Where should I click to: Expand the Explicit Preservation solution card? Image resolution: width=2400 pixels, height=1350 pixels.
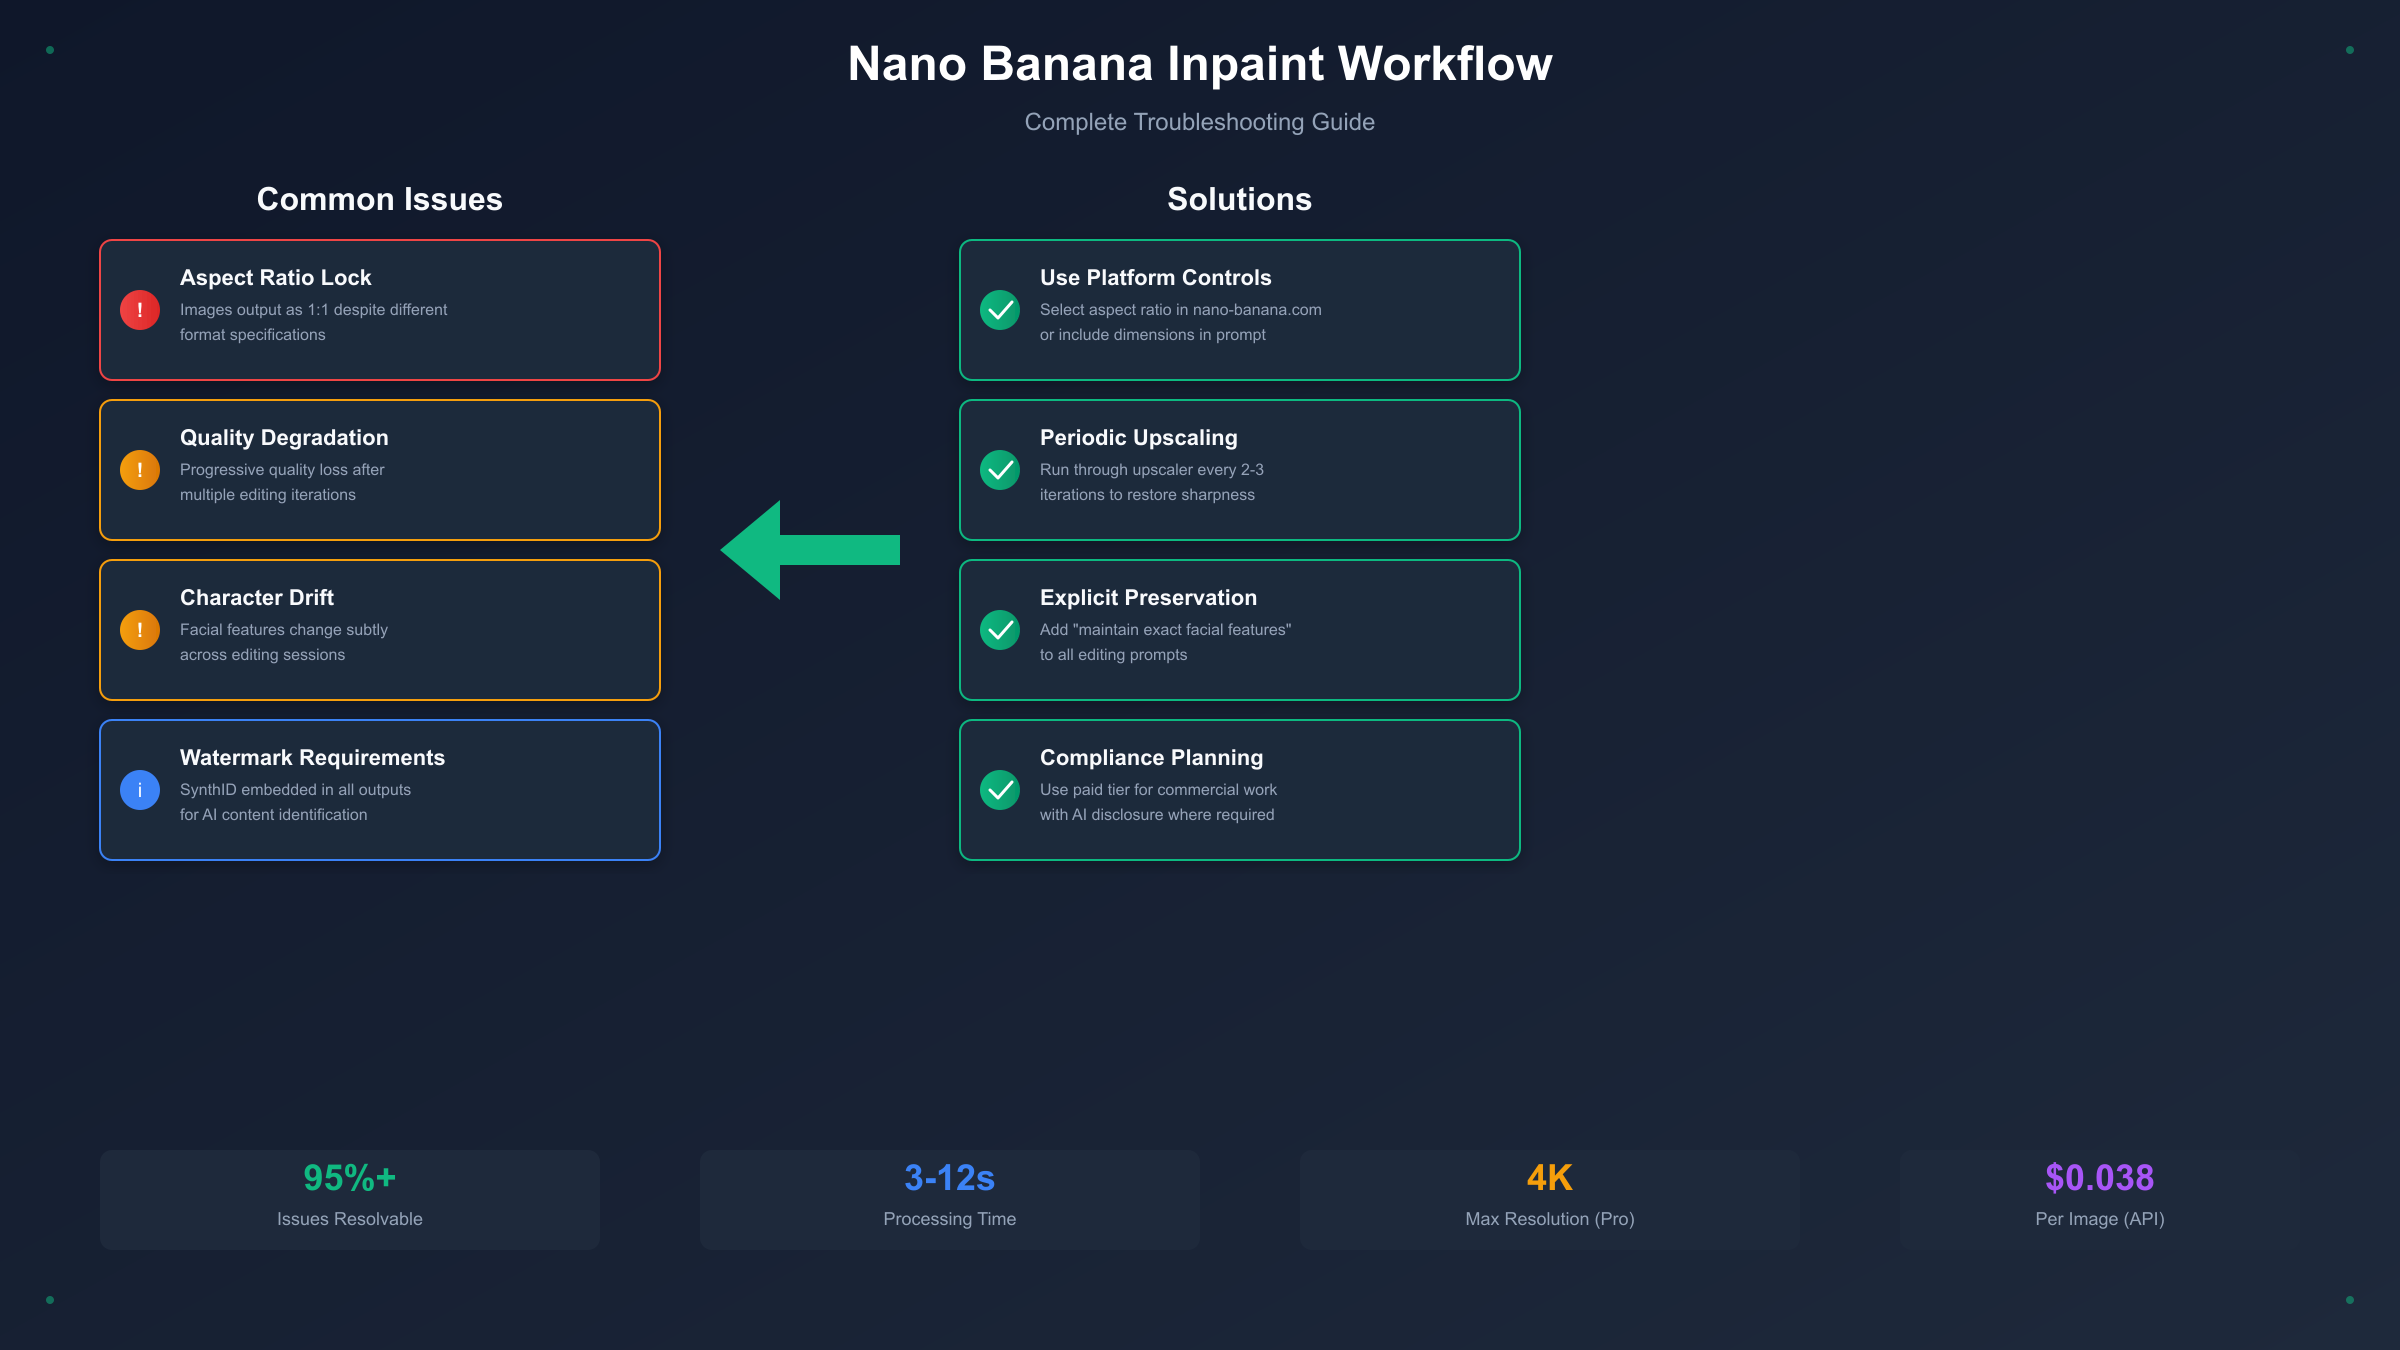[1239, 629]
